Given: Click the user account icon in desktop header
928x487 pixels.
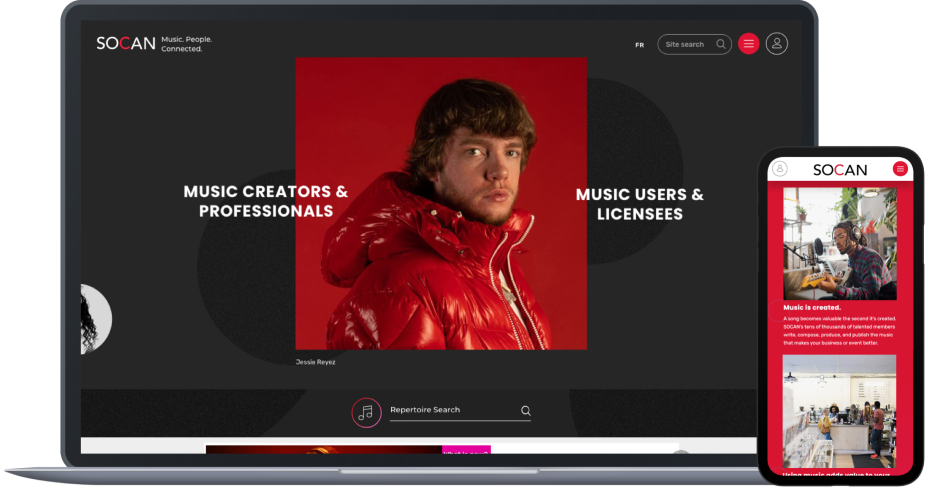Looking at the screenshot, I should point(777,44).
